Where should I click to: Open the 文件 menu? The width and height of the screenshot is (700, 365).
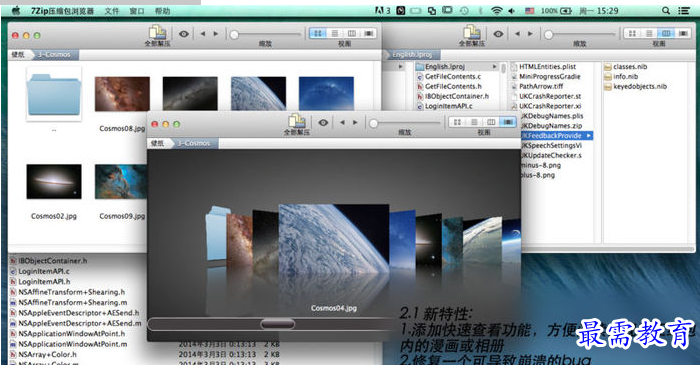click(x=112, y=11)
